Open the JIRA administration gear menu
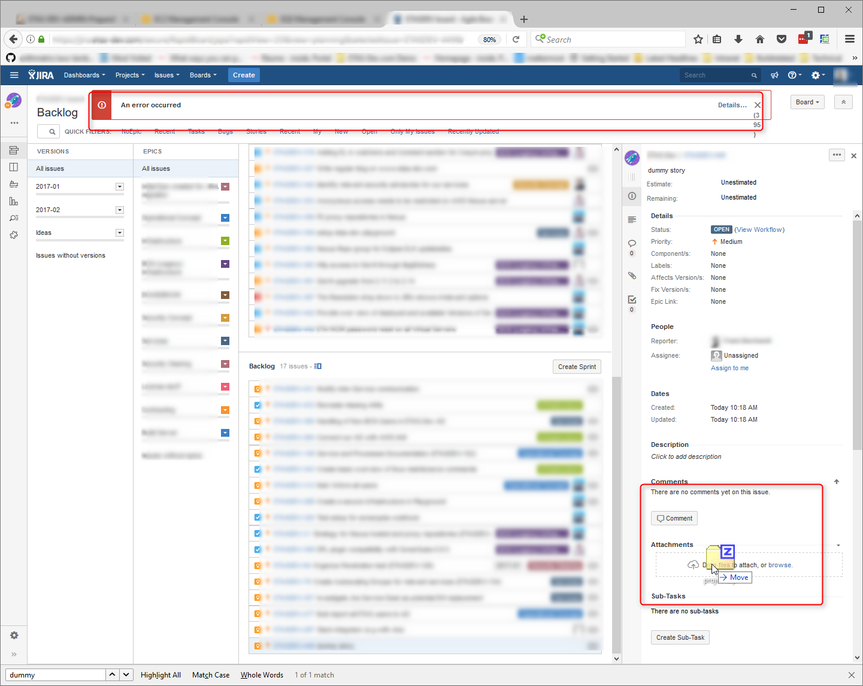The height and width of the screenshot is (686, 863). (818, 75)
